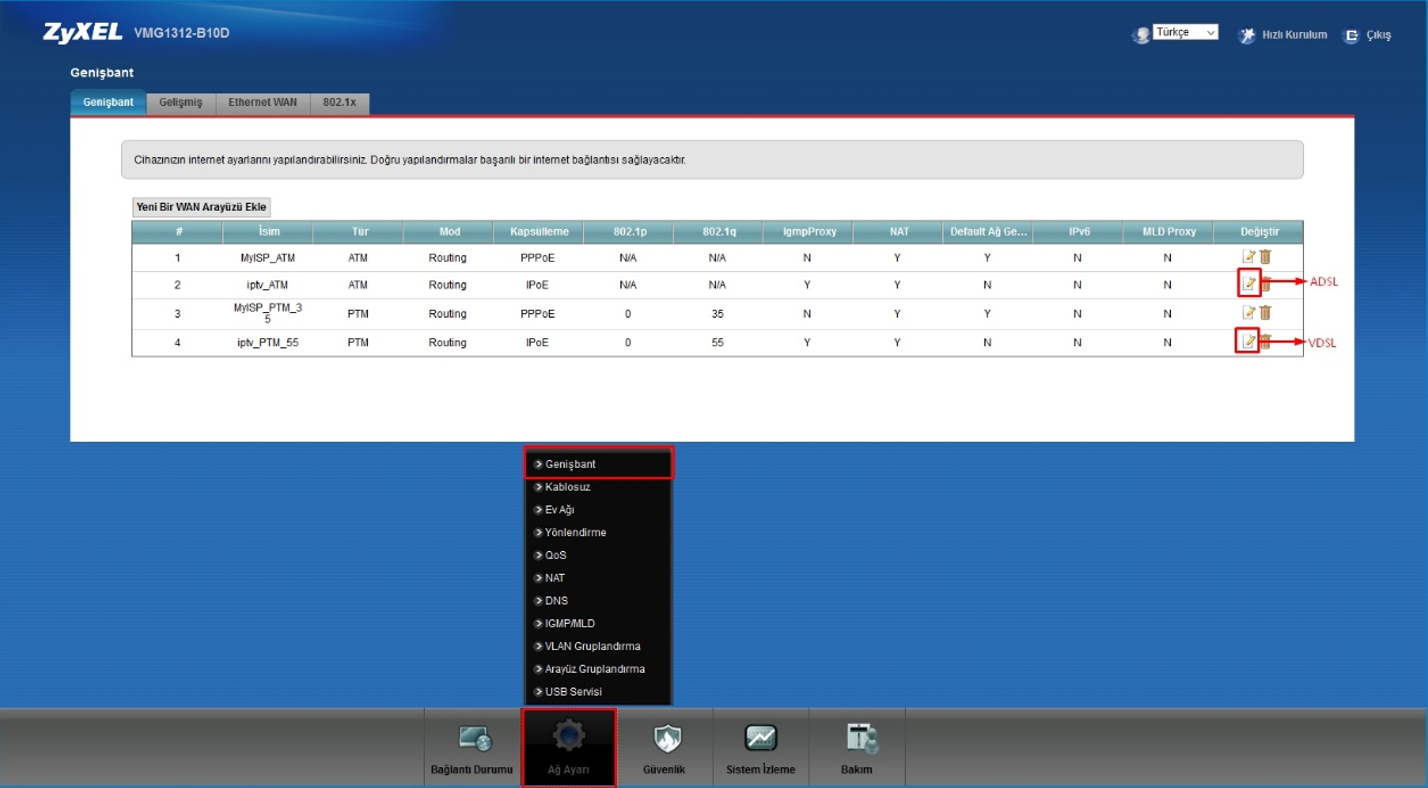The height and width of the screenshot is (788, 1428).
Task: Switch to the Gelişmiş tab
Action: 181,102
